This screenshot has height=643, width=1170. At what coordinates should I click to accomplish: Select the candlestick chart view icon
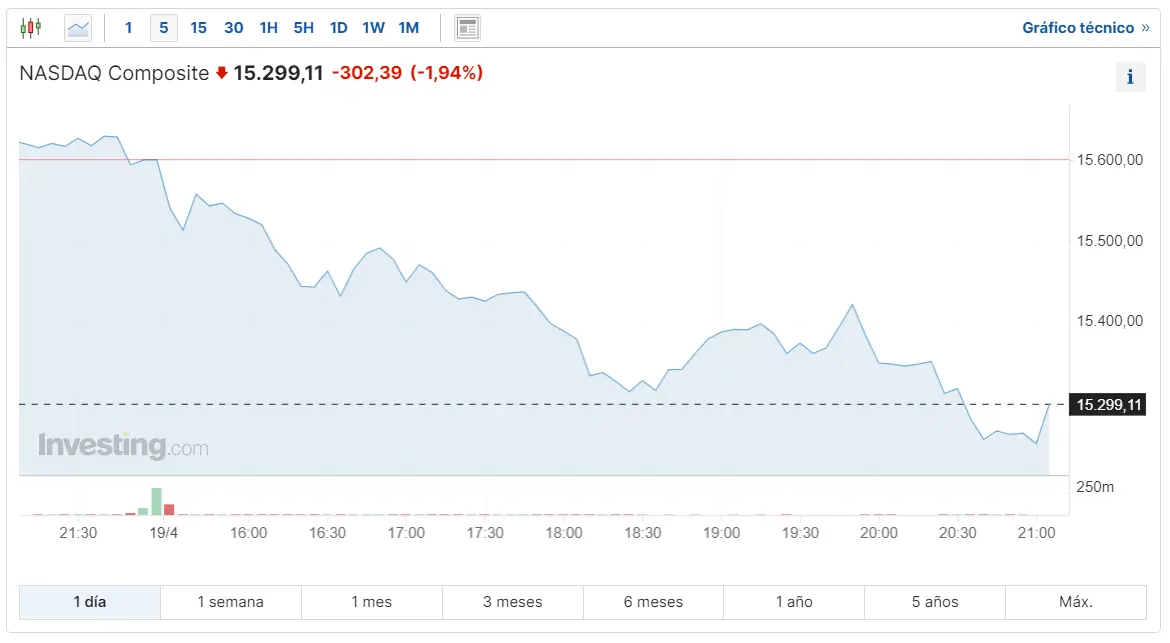pos(30,27)
